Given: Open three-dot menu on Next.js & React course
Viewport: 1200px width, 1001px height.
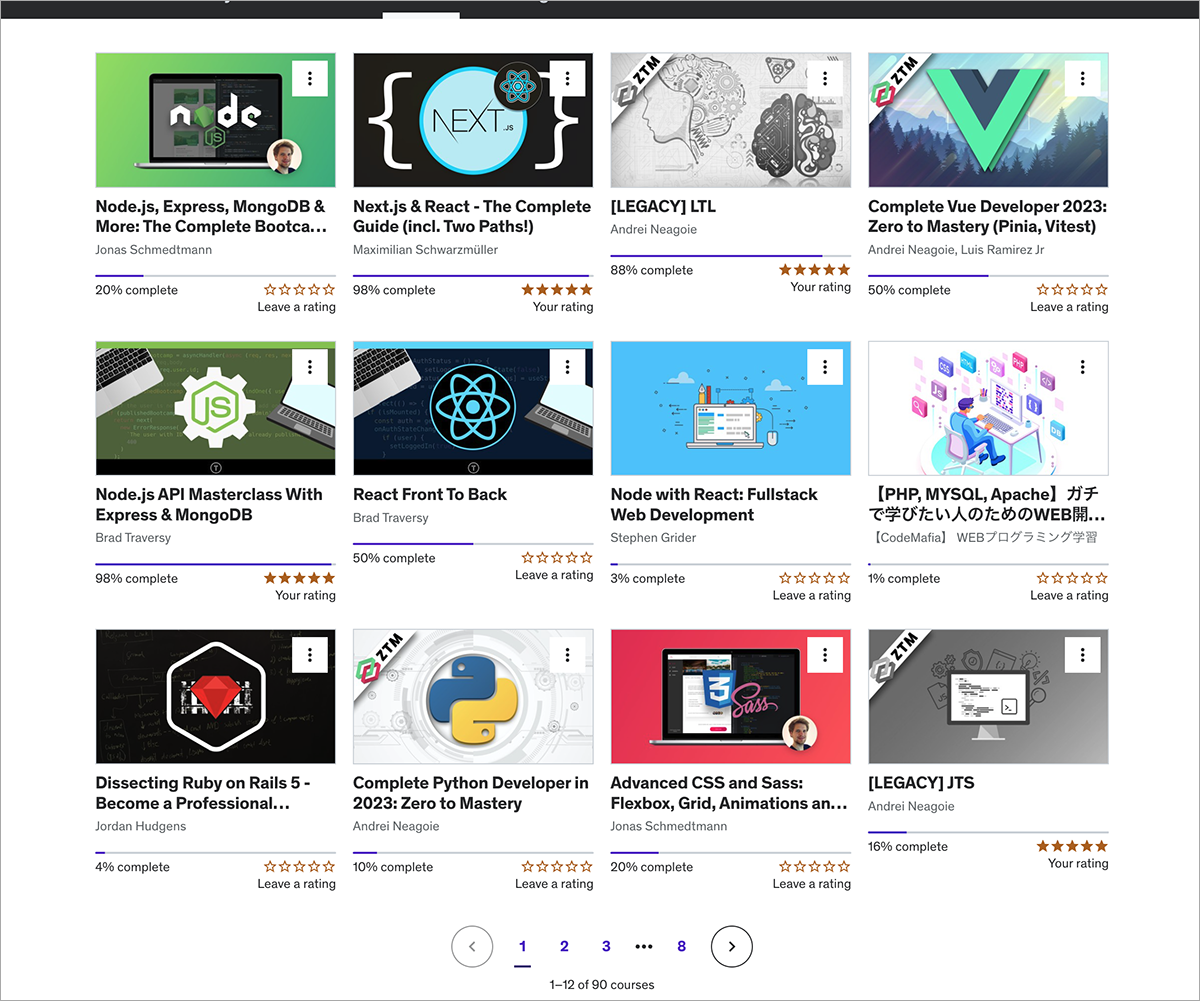Looking at the screenshot, I should (567, 79).
